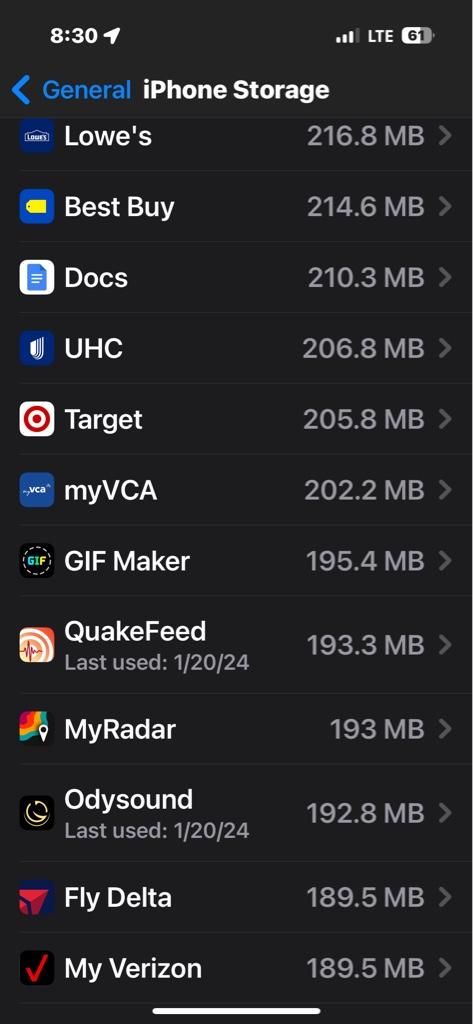Tap the MyRadar app icon
Image resolution: width=473 pixels, height=1024 pixels.
click(37, 729)
